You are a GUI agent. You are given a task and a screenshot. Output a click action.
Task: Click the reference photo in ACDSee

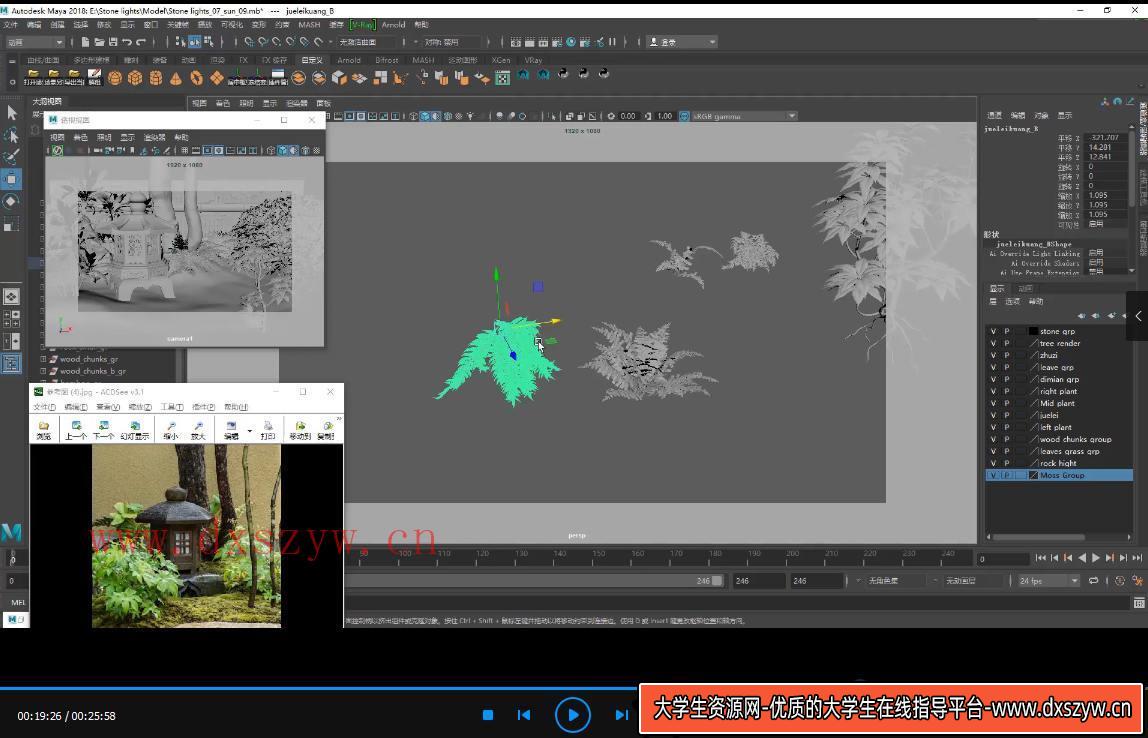[x=186, y=536]
